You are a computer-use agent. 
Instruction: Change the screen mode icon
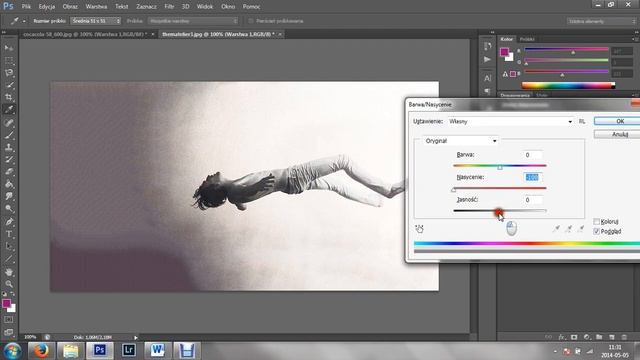click(9, 332)
